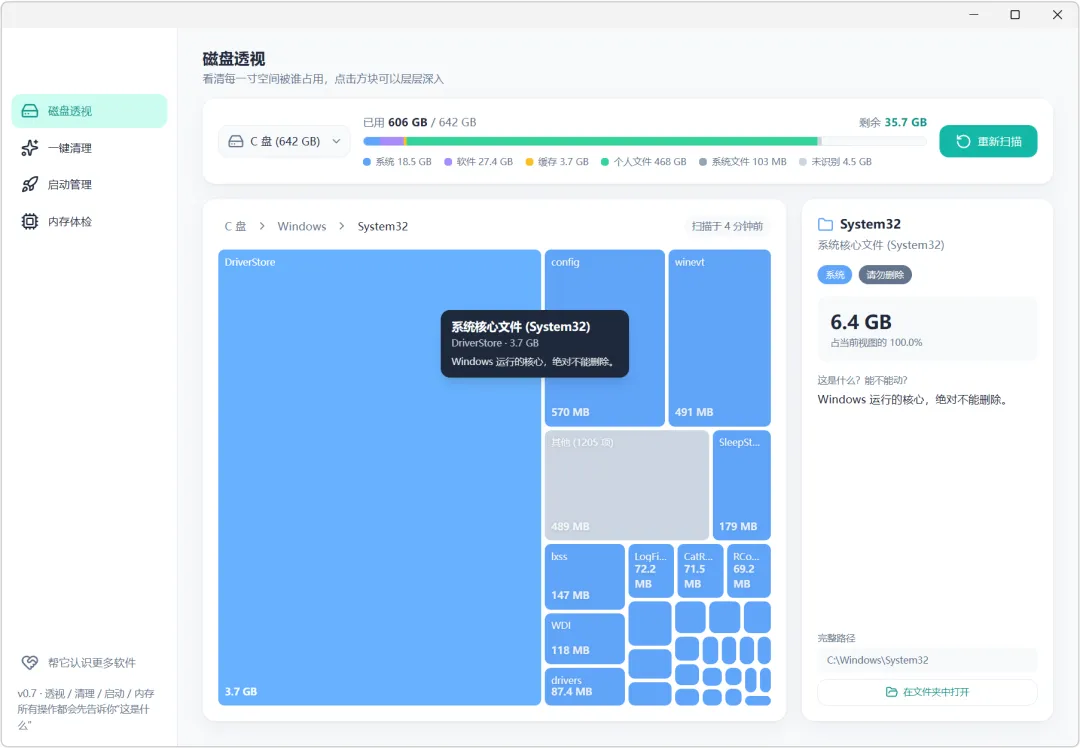Screen dimensions: 1080x748
Task: Click the disk usage progress bar
Action: tap(645, 141)
